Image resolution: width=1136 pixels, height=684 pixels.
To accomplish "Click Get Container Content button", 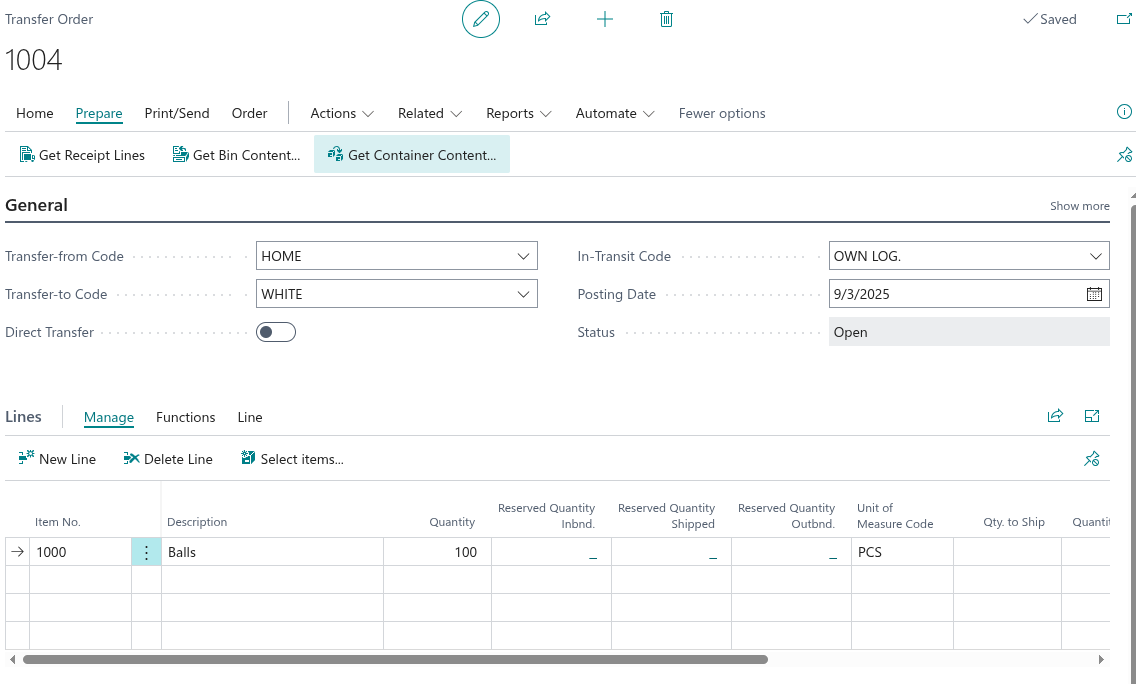I will click(412, 155).
